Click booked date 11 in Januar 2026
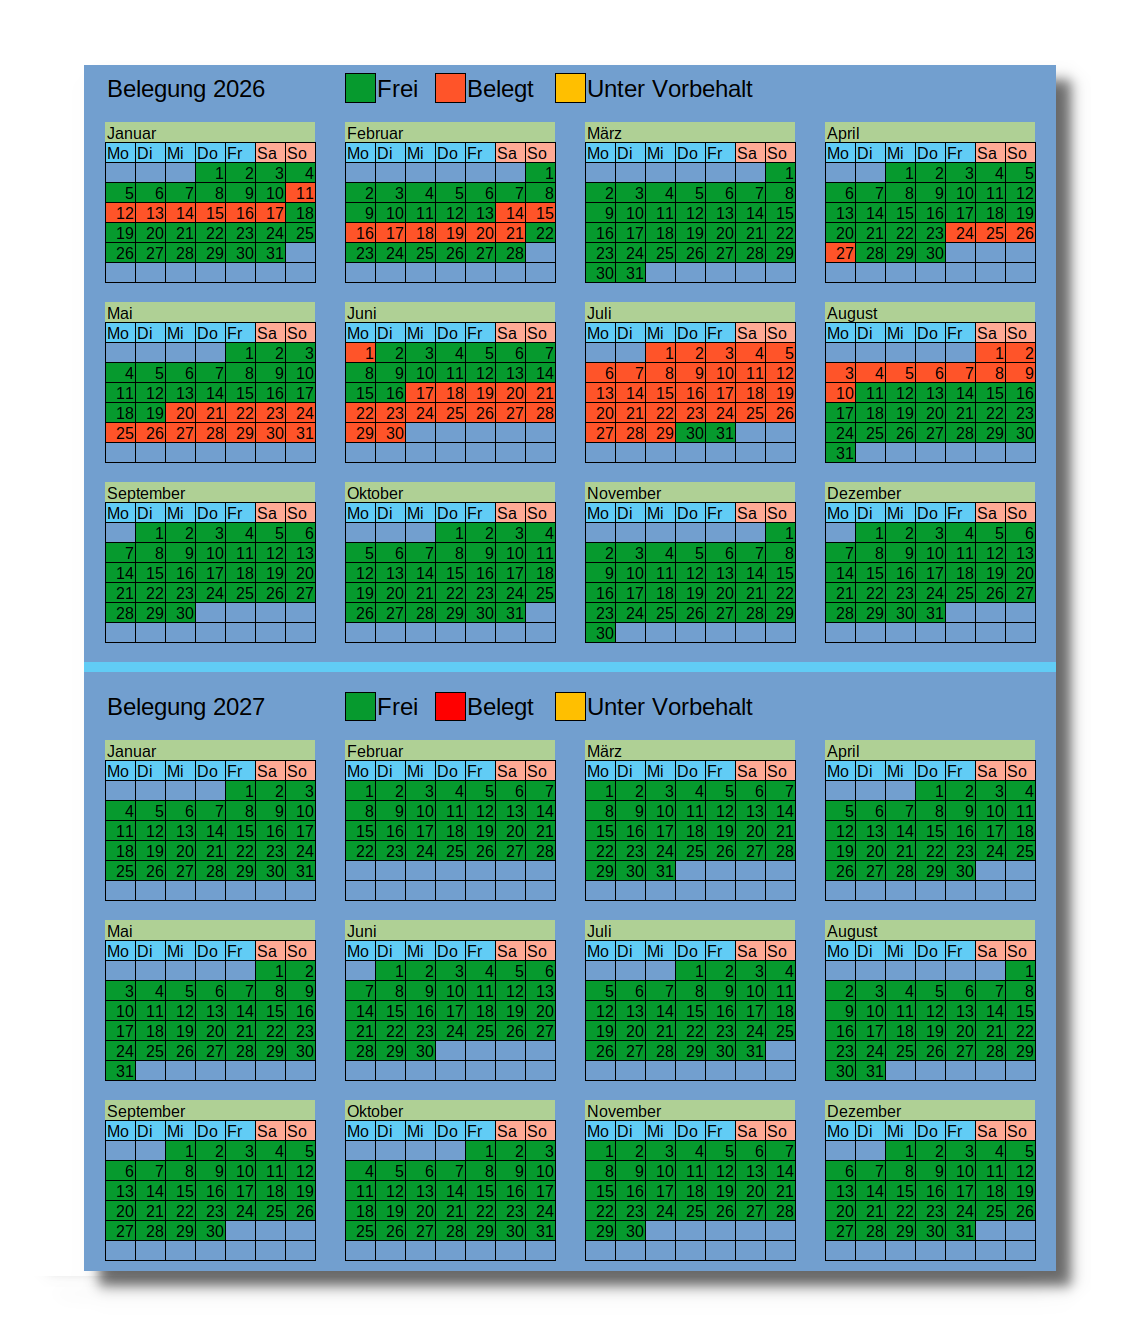 301,193
